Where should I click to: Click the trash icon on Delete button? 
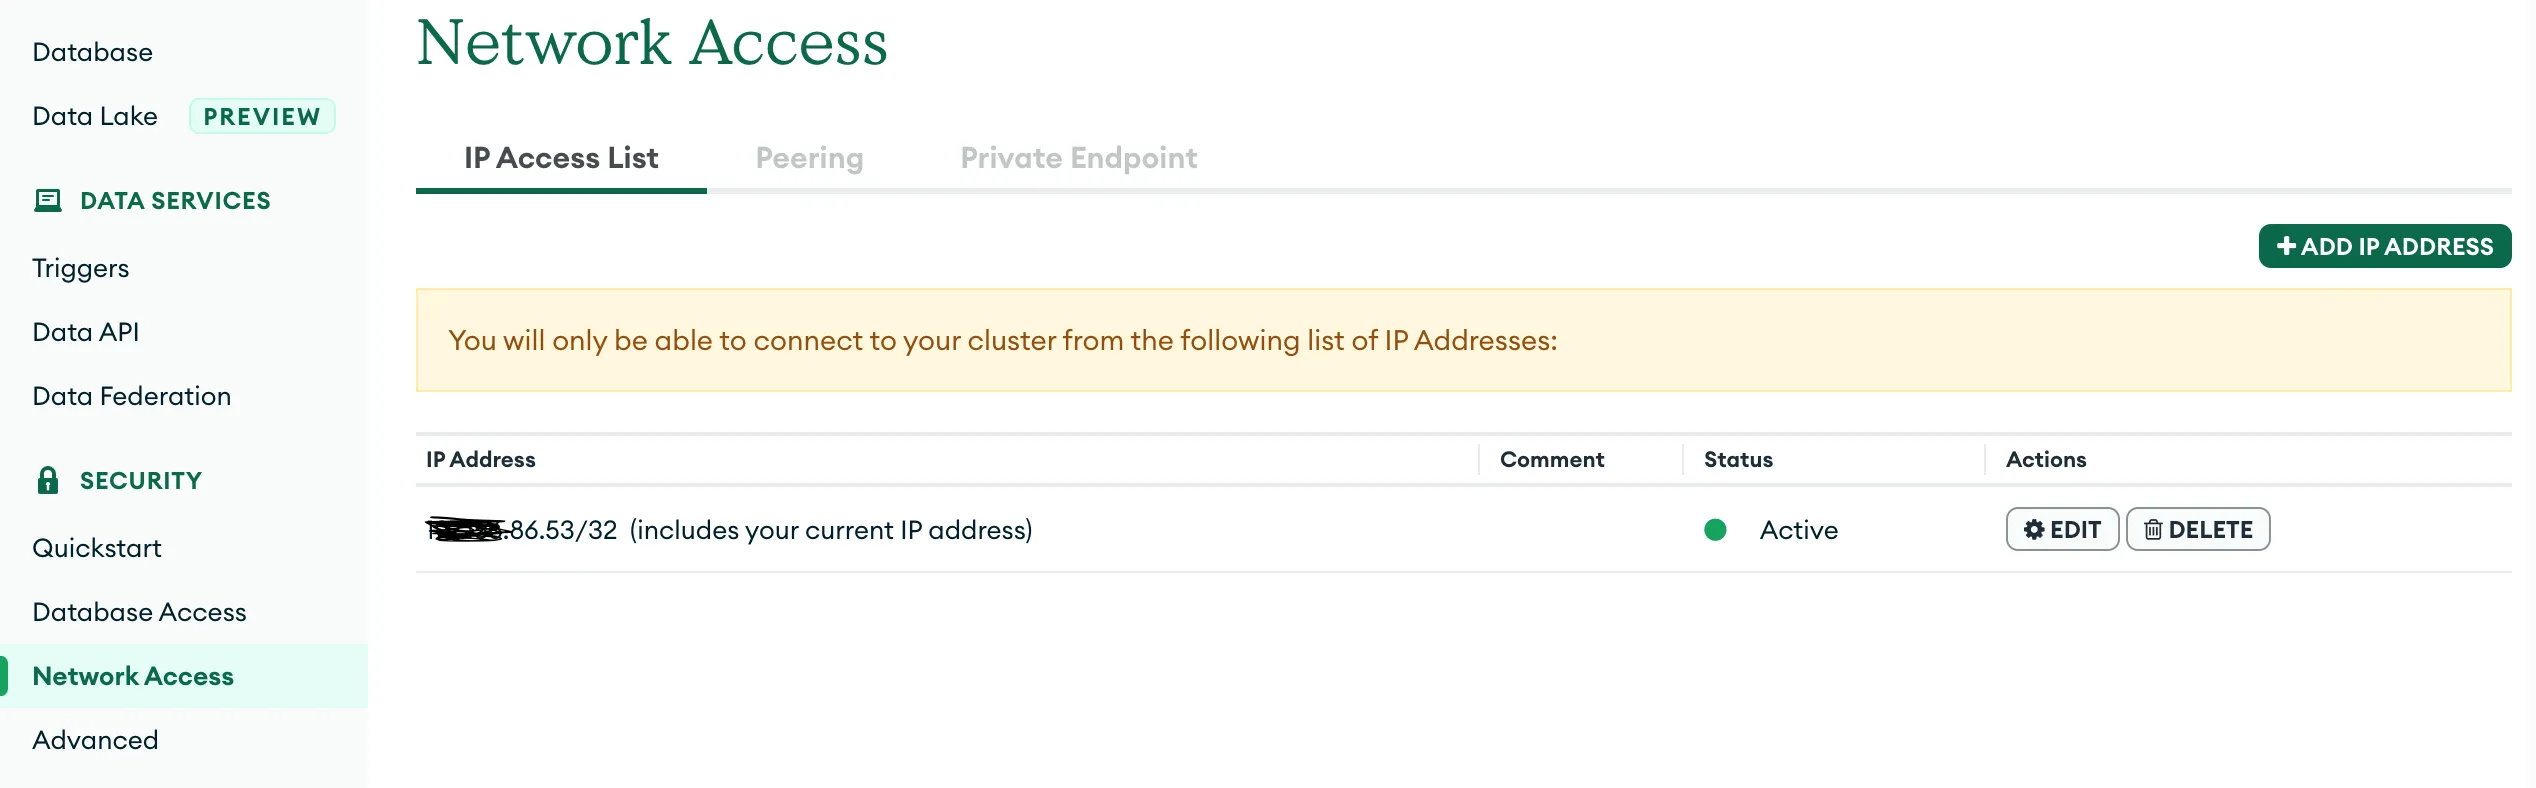[x=2153, y=530]
